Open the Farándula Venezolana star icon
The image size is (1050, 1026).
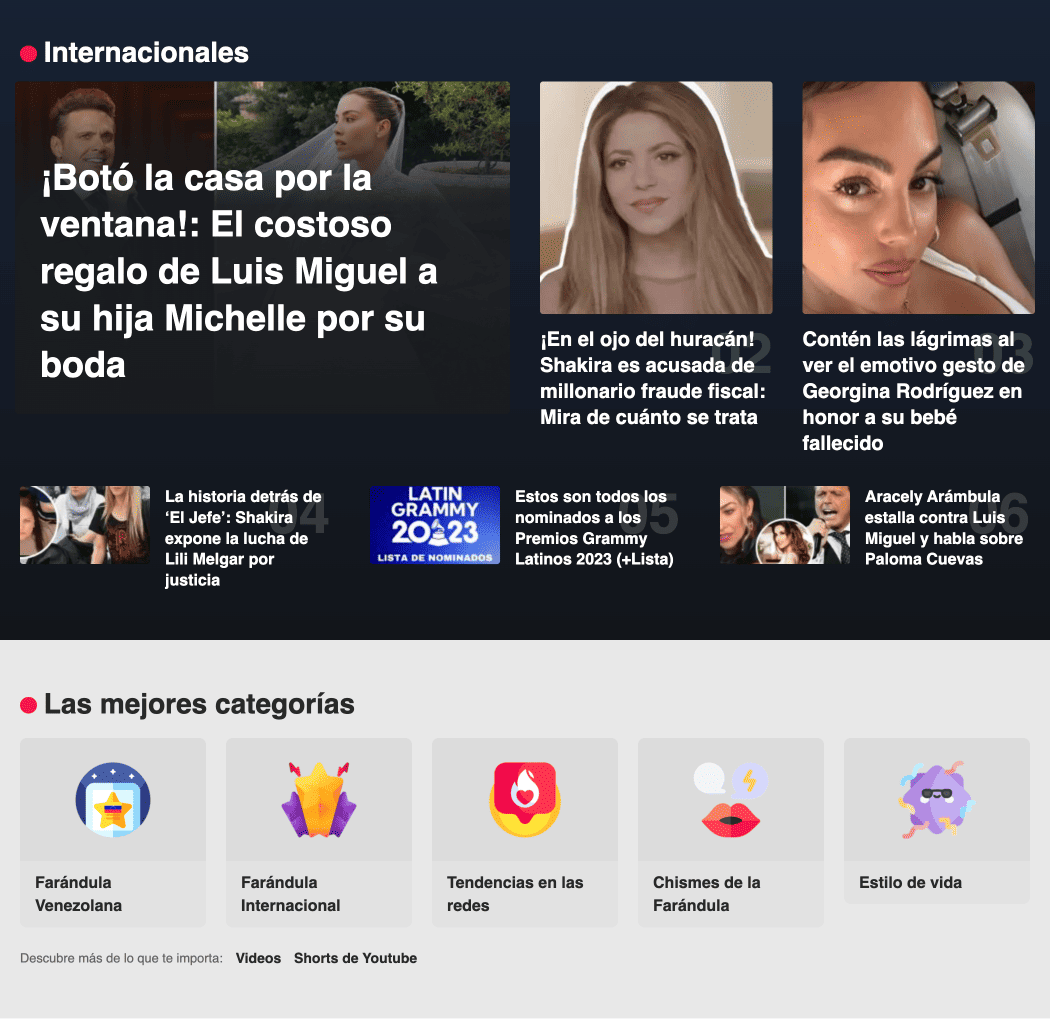112,800
